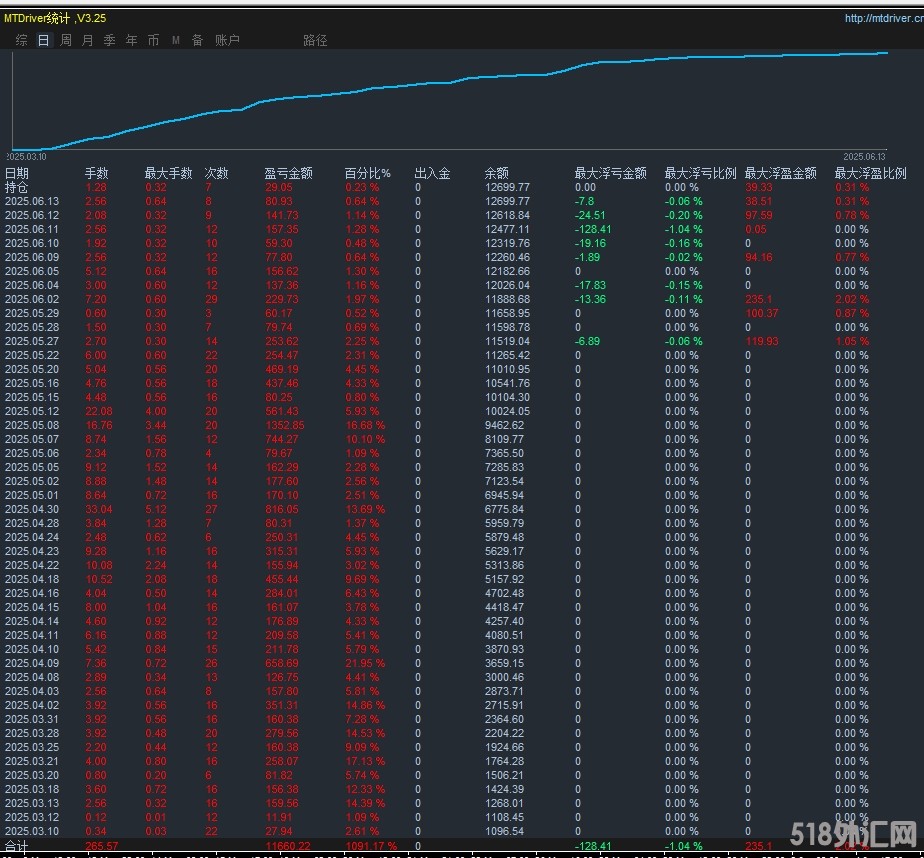Click the 余额 column header
924x858 pixels.
[497, 173]
